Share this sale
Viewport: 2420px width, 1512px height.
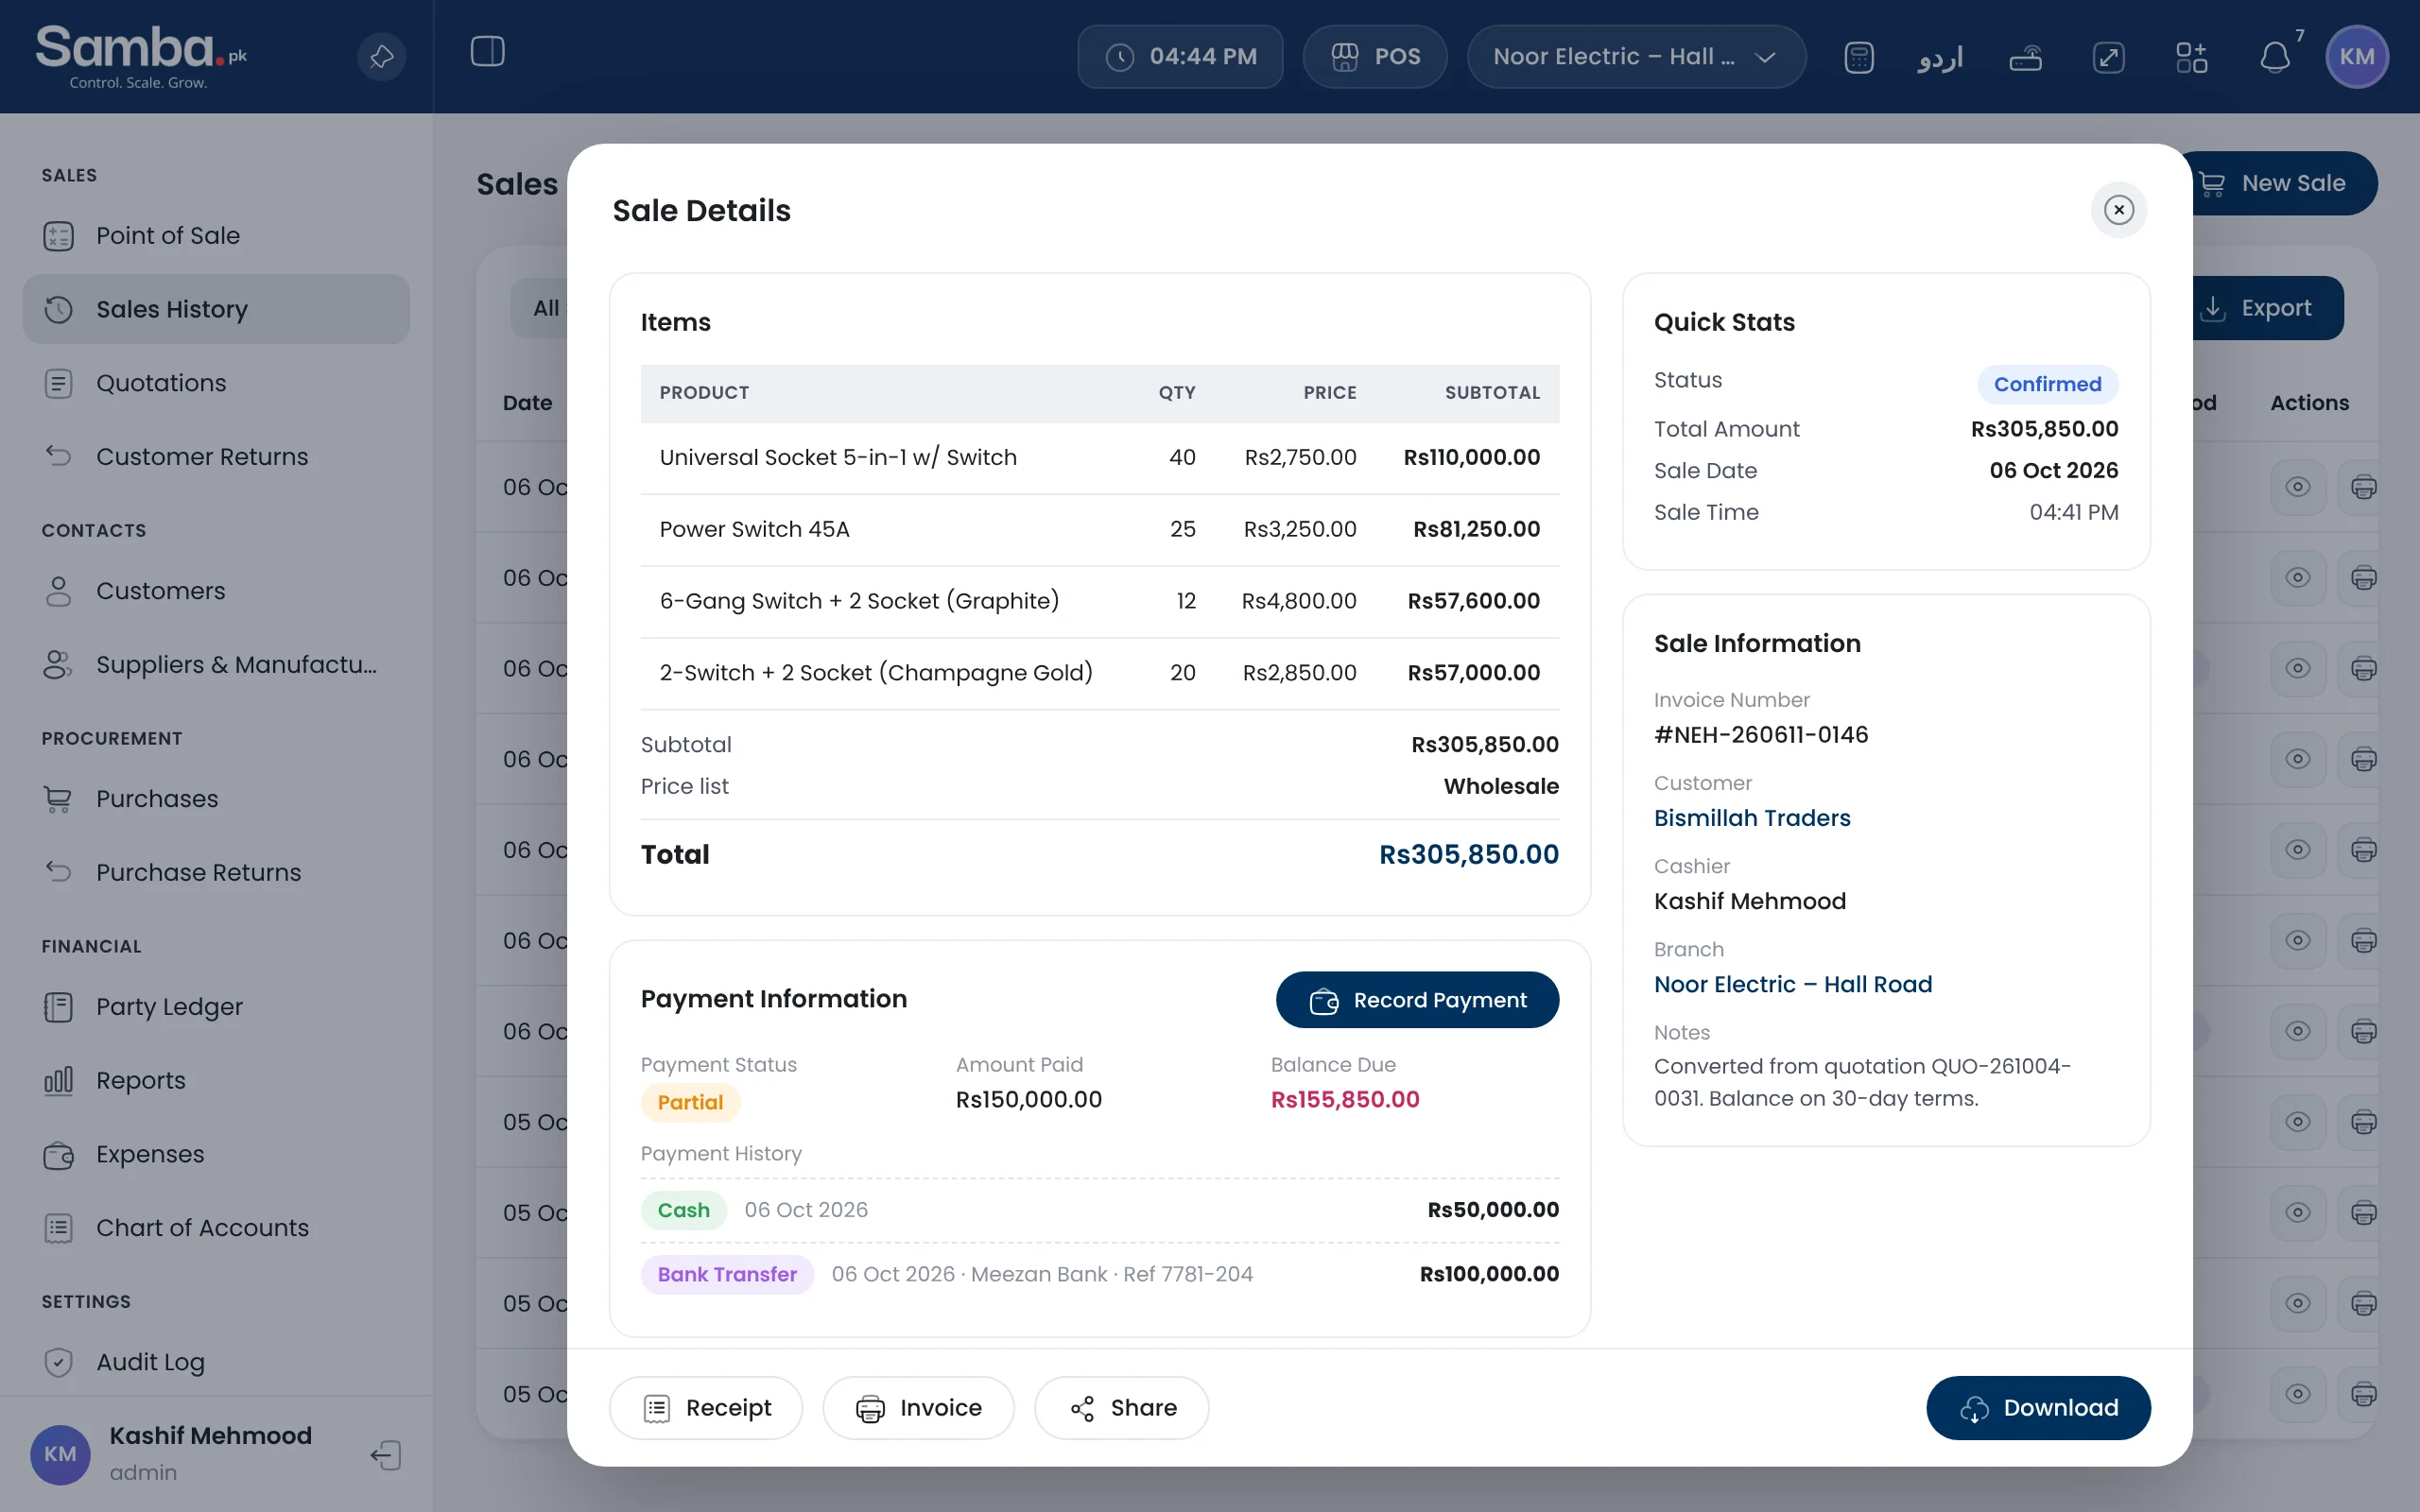pos(1122,1408)
